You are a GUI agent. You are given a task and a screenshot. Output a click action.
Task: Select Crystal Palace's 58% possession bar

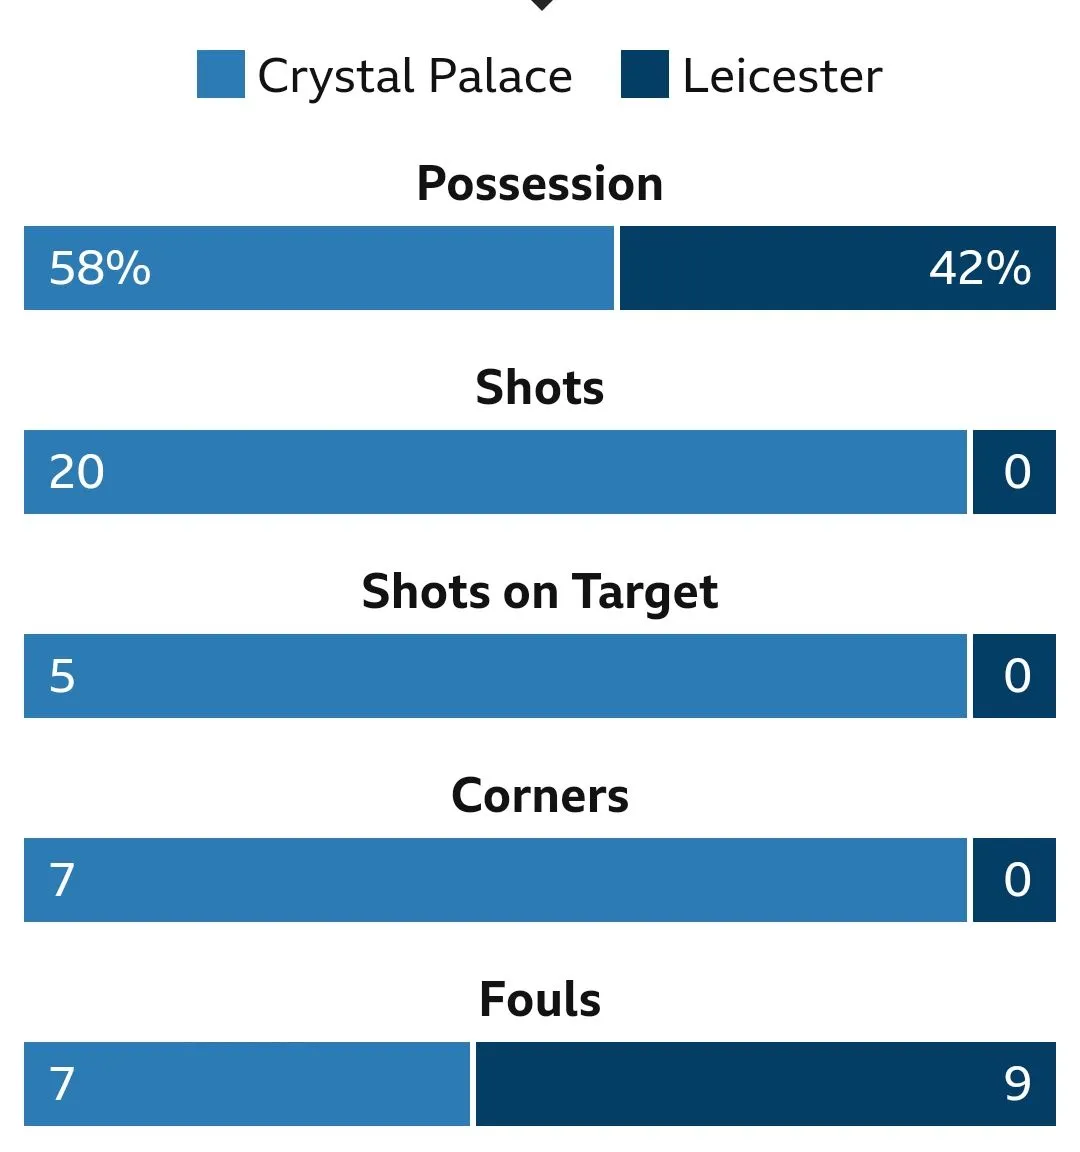[318, 268]
